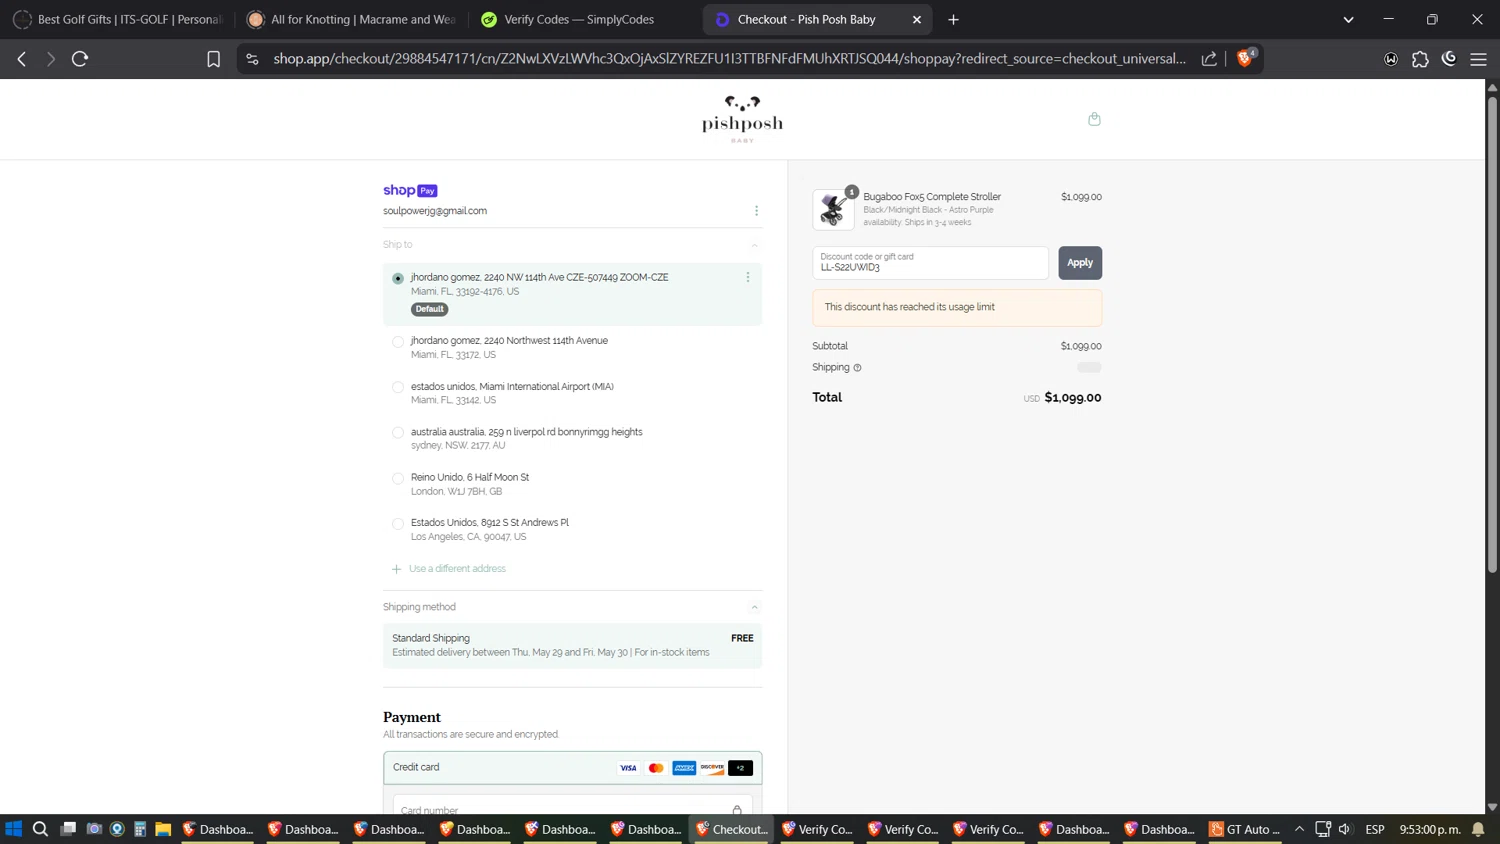The width and height of the screenshot is (1500, 844).
Task: Bookmark this page icon
Action: point(213,59)
